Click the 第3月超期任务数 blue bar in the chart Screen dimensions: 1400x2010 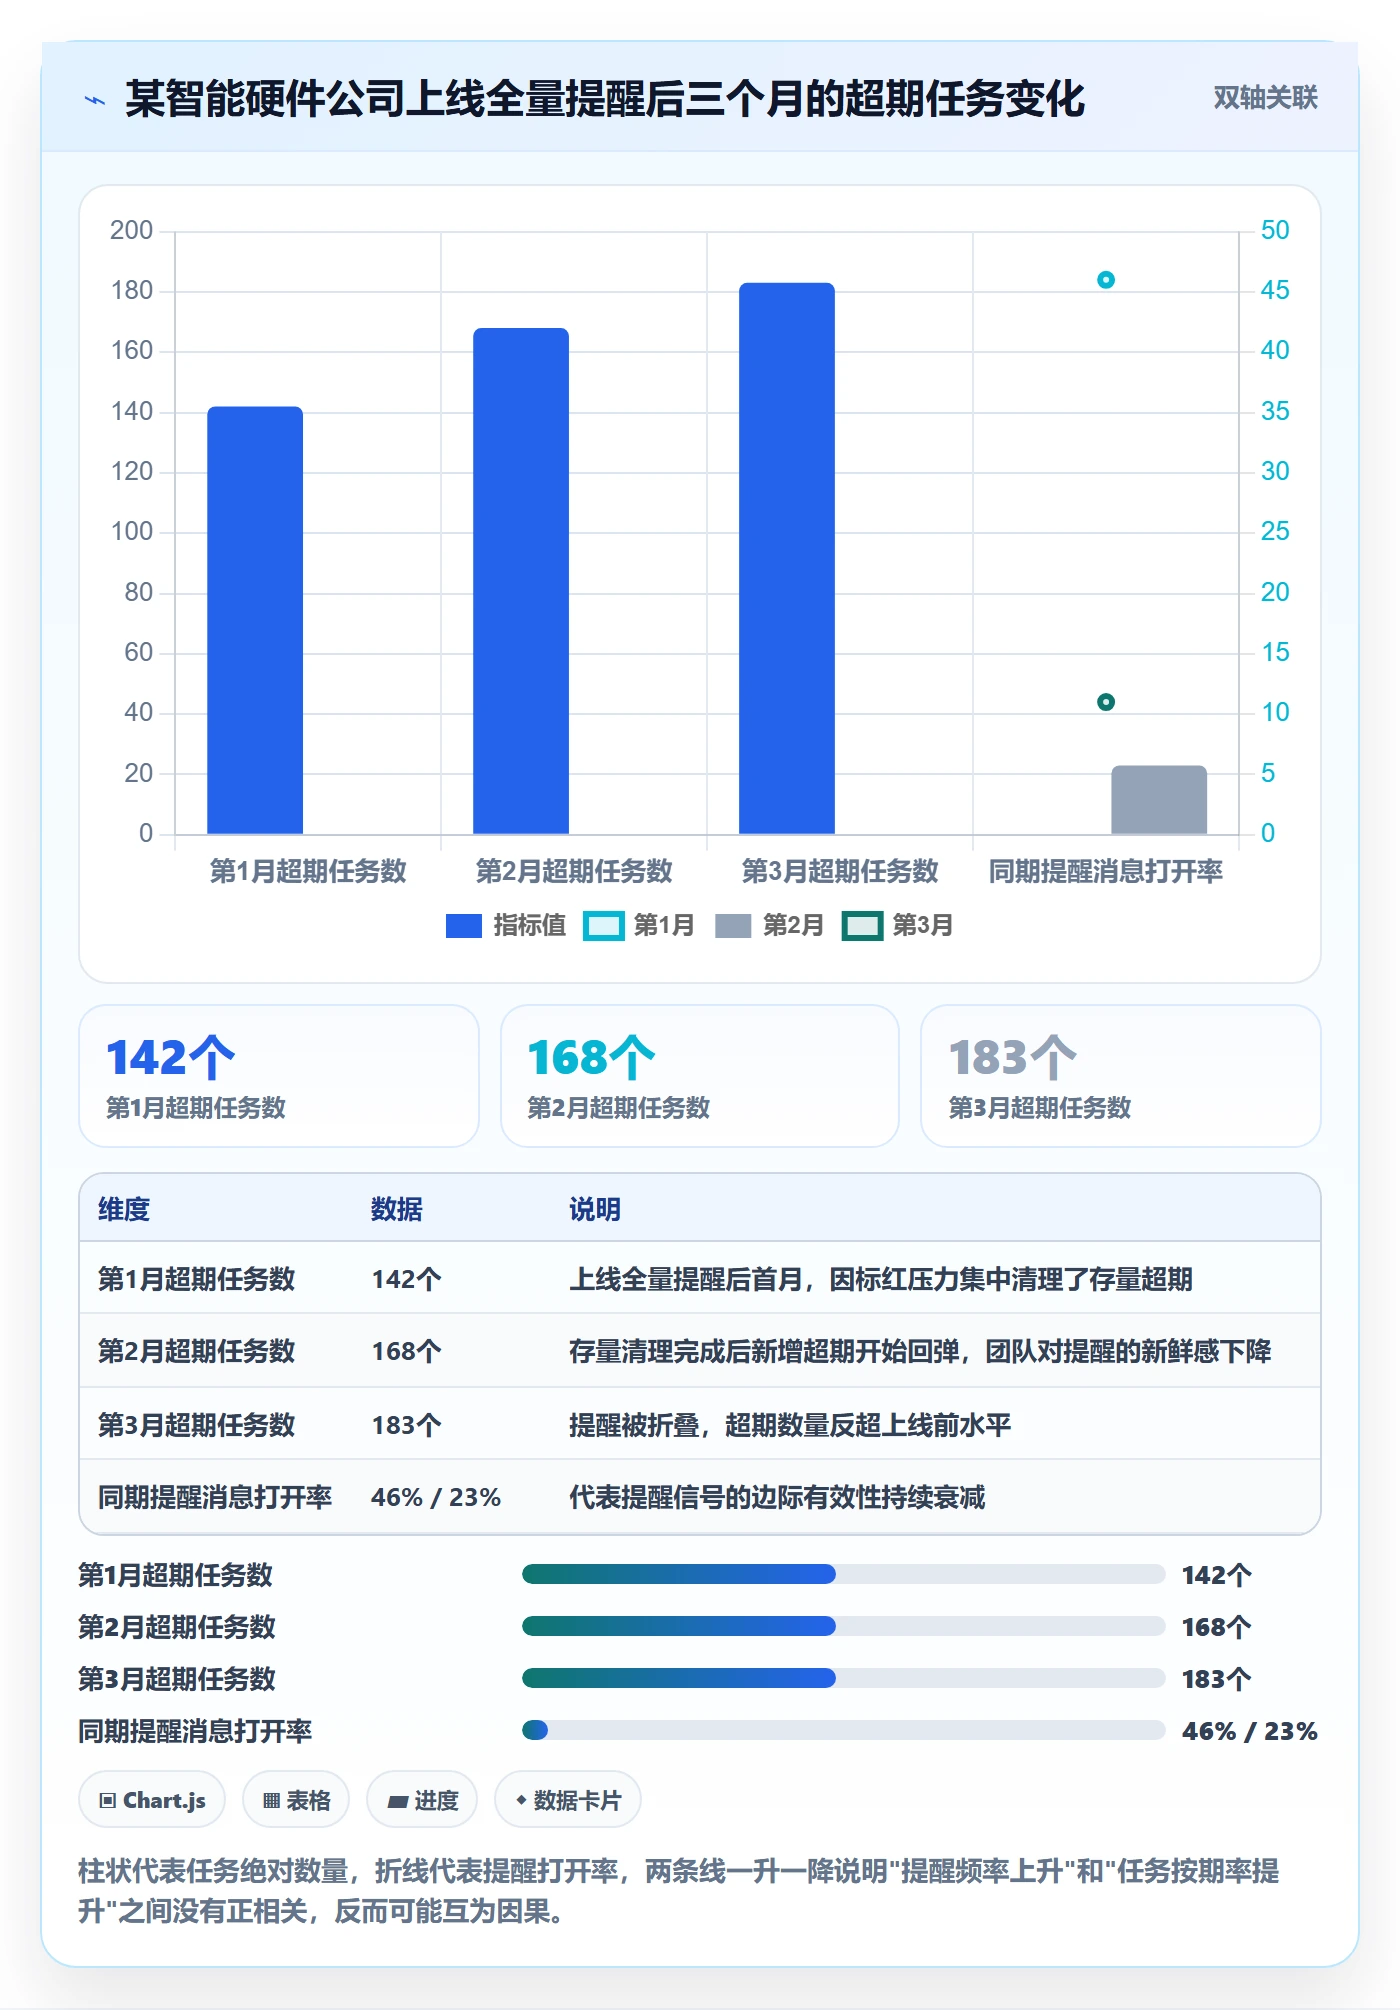787,558
